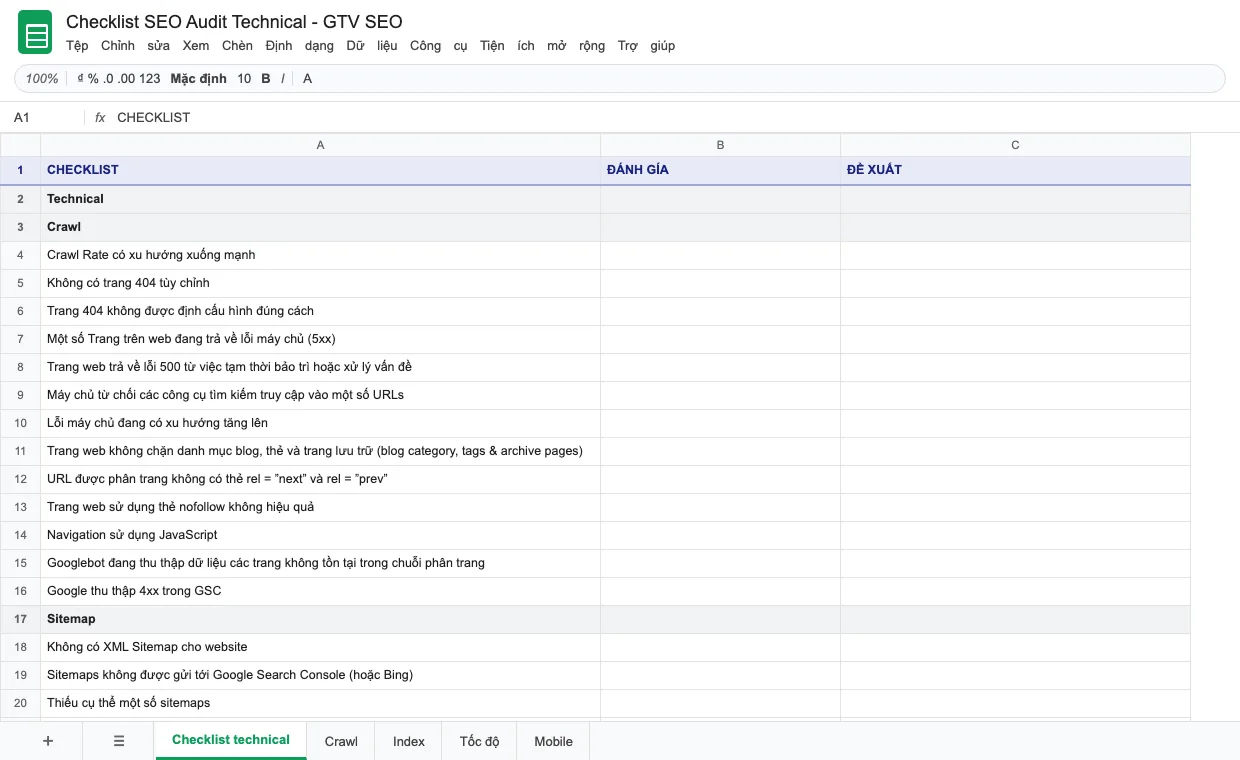
Task: Open the text color A picker
Action: pos(307,79)
